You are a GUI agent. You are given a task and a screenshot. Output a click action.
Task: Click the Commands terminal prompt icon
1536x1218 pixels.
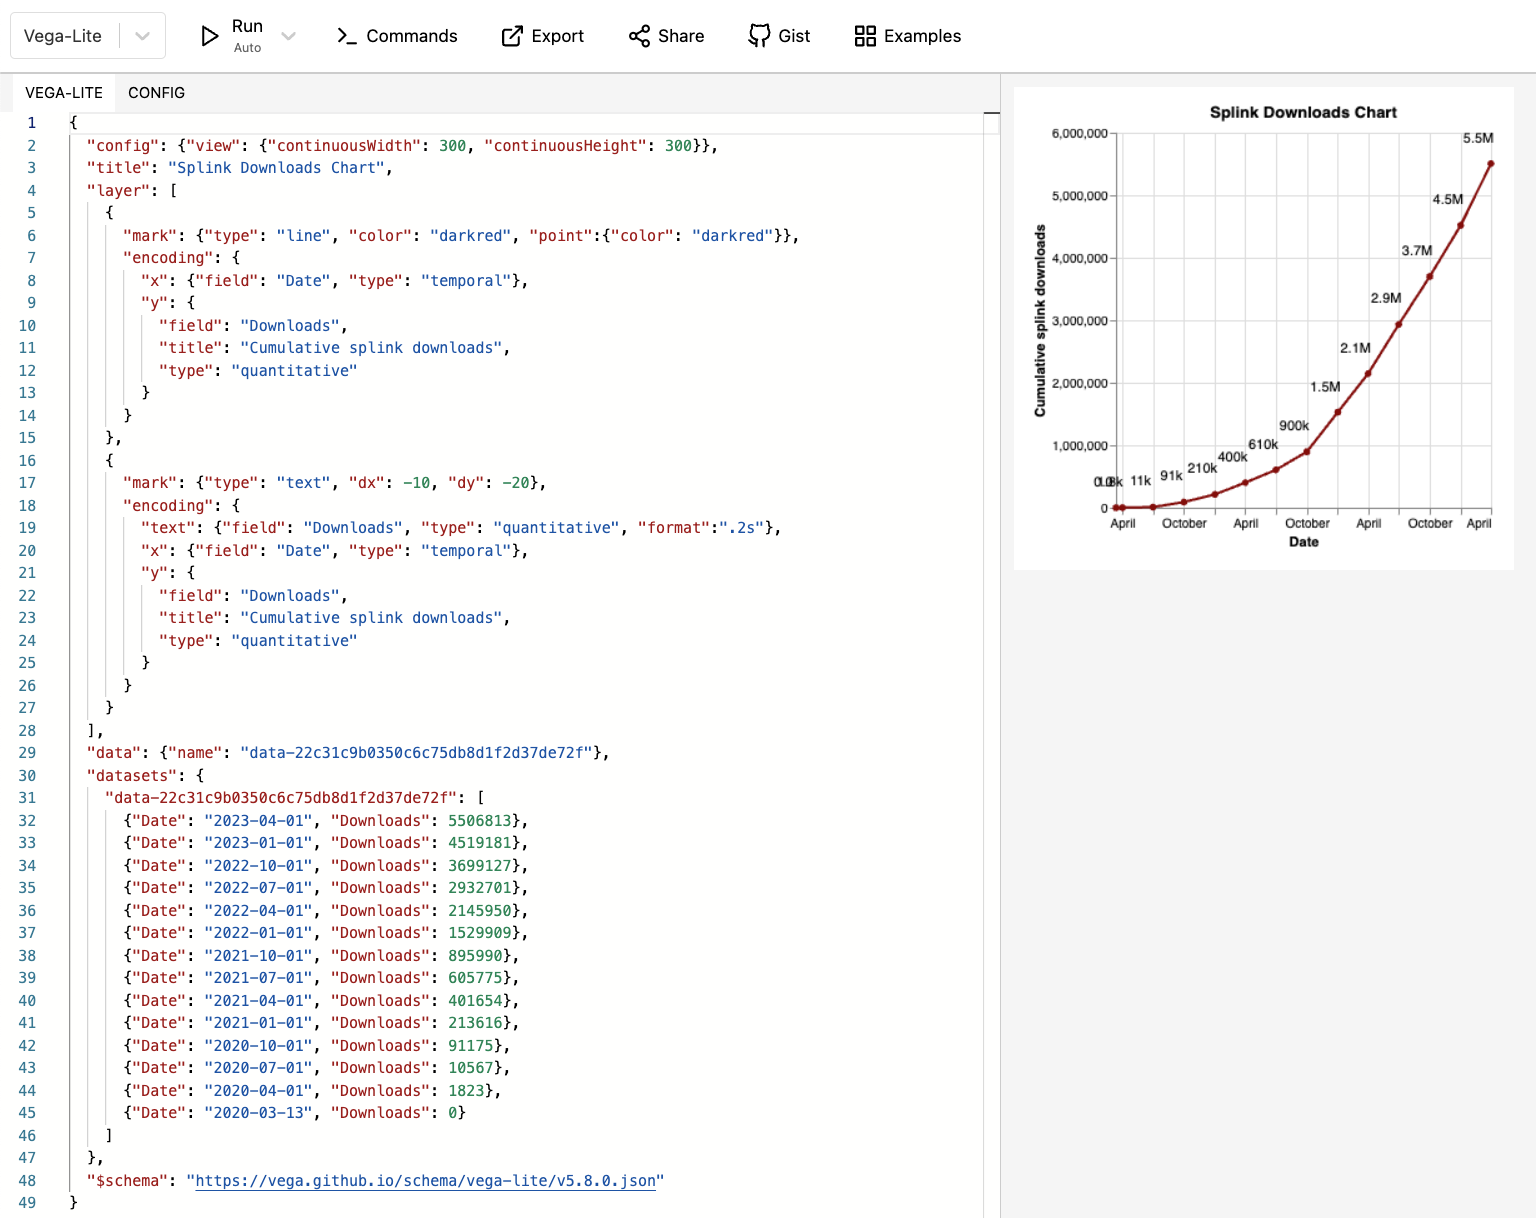click(347, 36)
